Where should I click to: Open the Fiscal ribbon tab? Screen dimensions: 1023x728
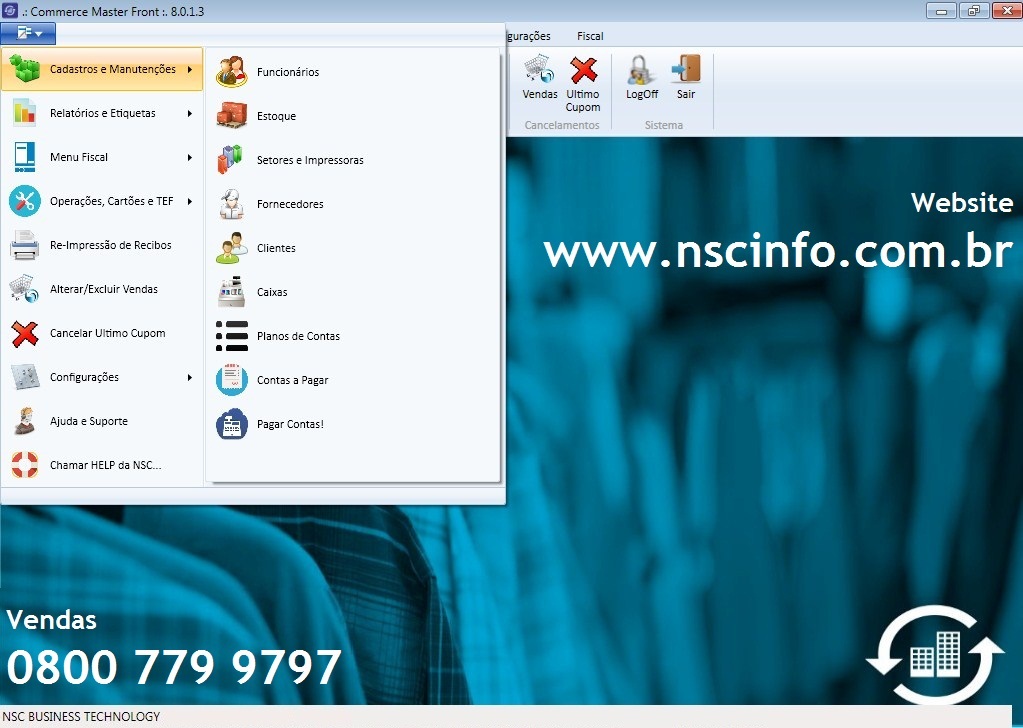590,37
